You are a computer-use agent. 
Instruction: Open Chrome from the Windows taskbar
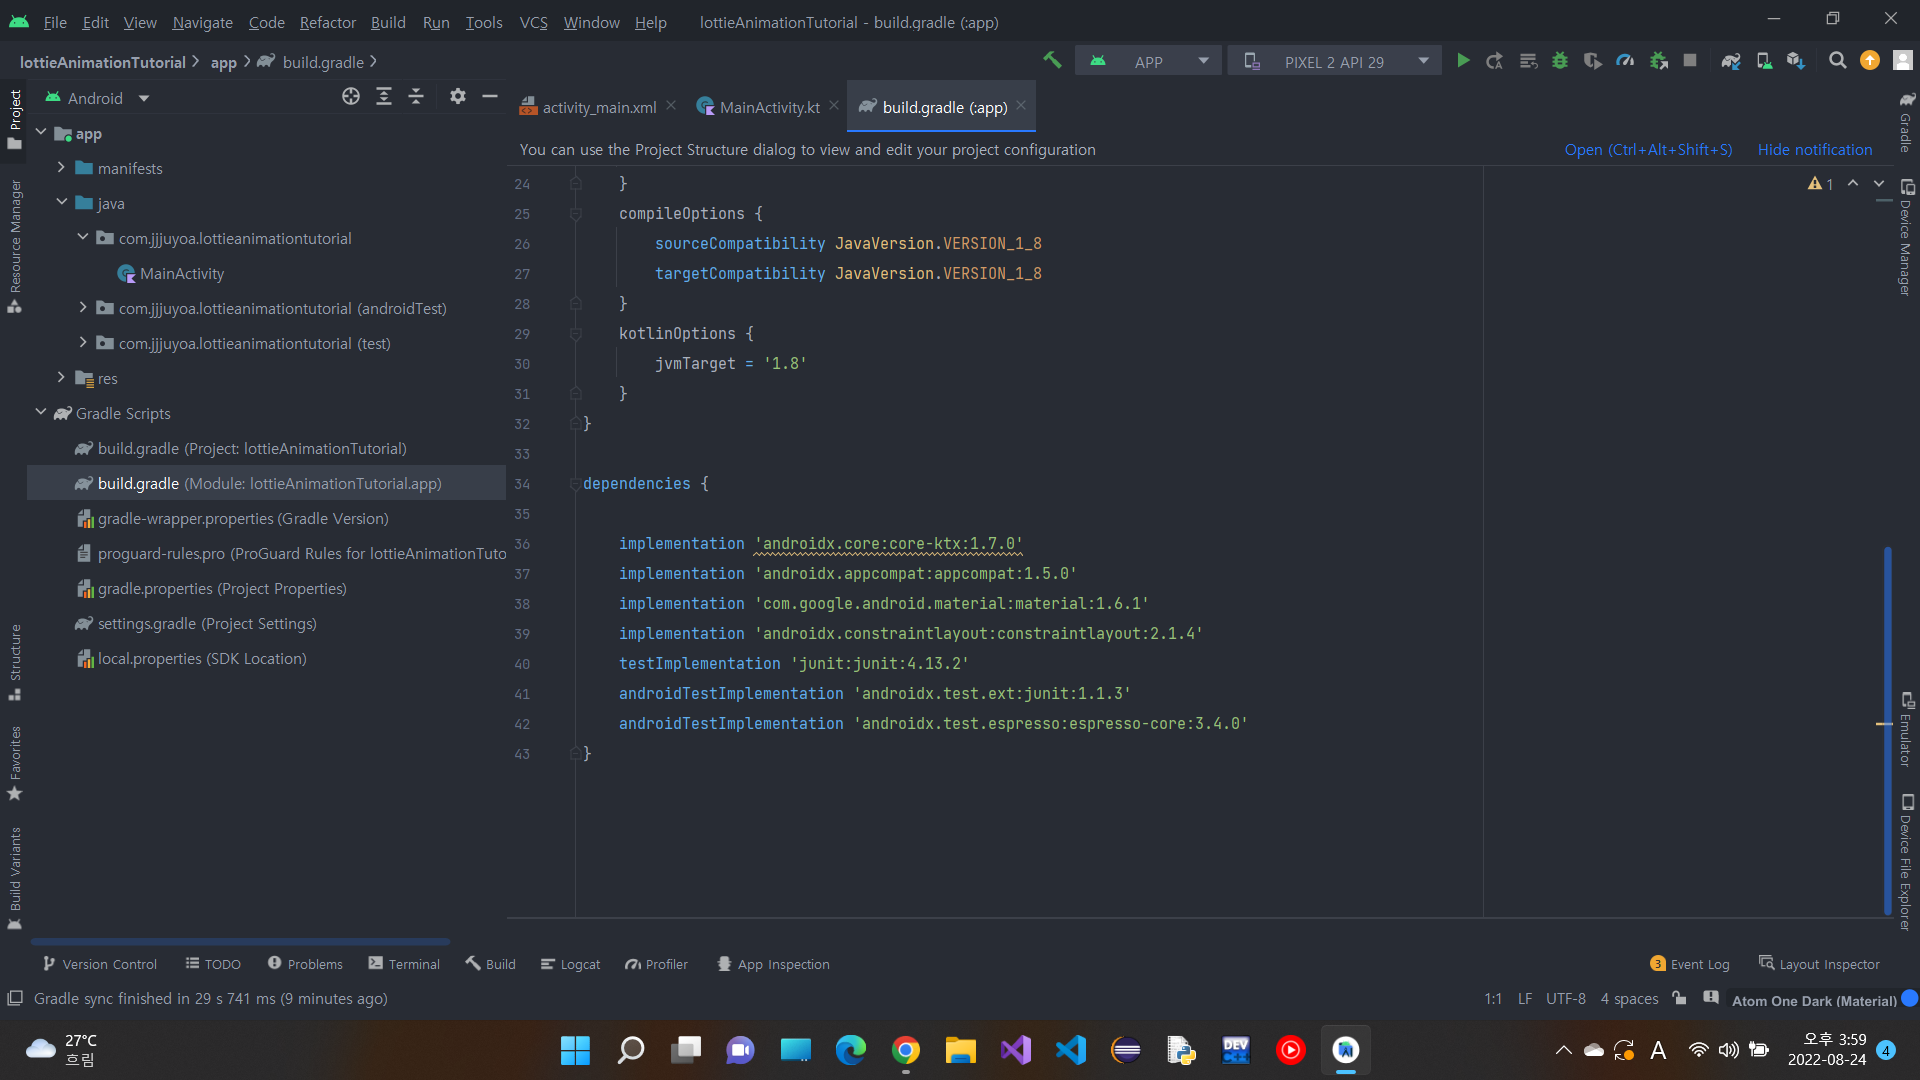click(906, 1050)
